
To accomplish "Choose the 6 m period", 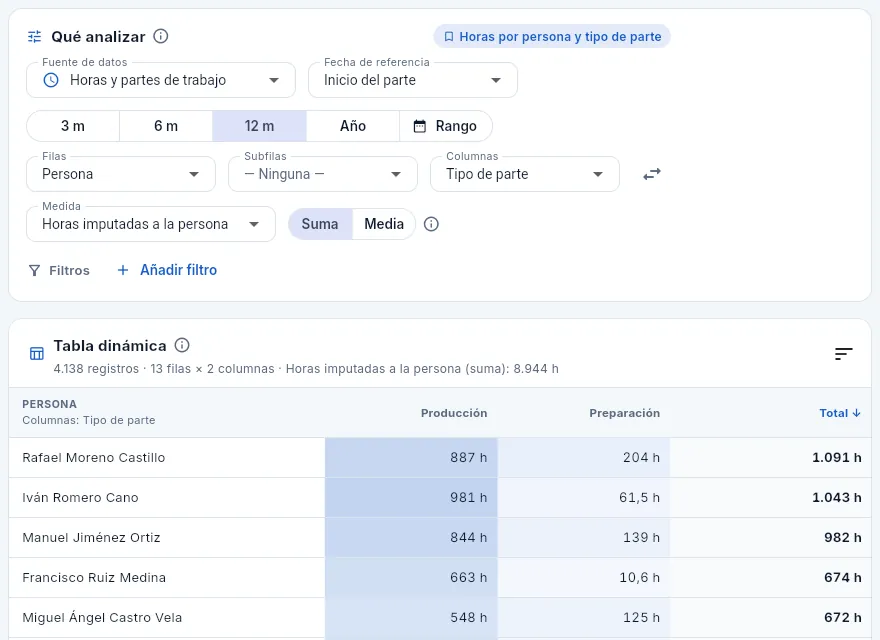I will coord(166,126).
